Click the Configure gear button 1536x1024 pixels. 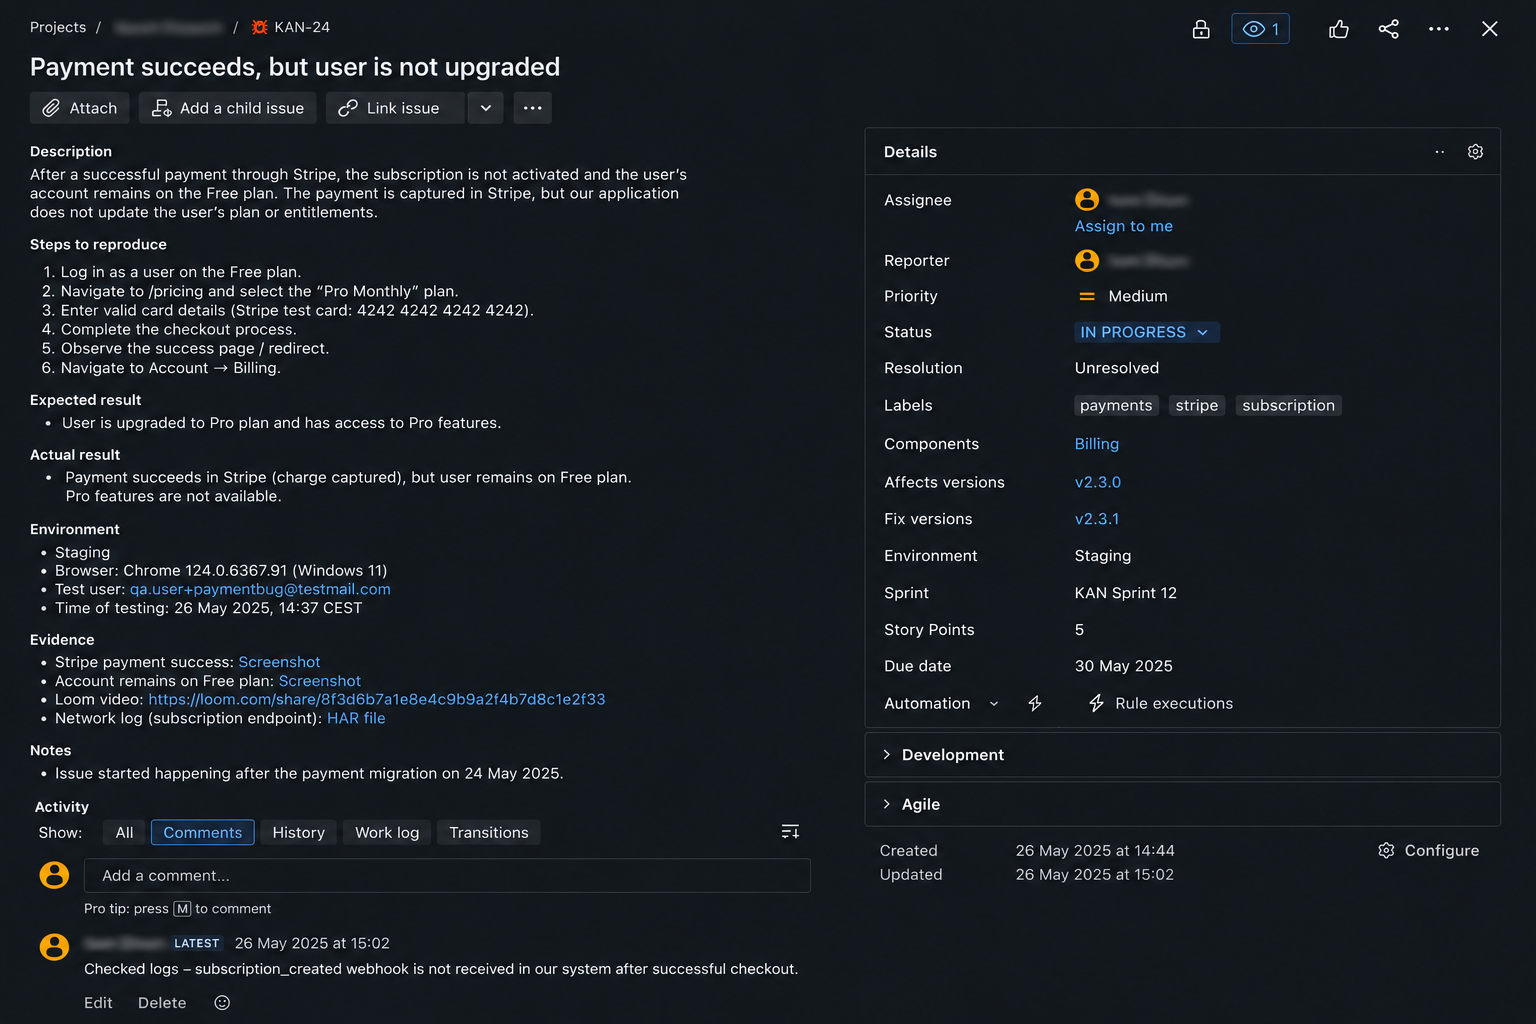click(x=1428, y=851)
